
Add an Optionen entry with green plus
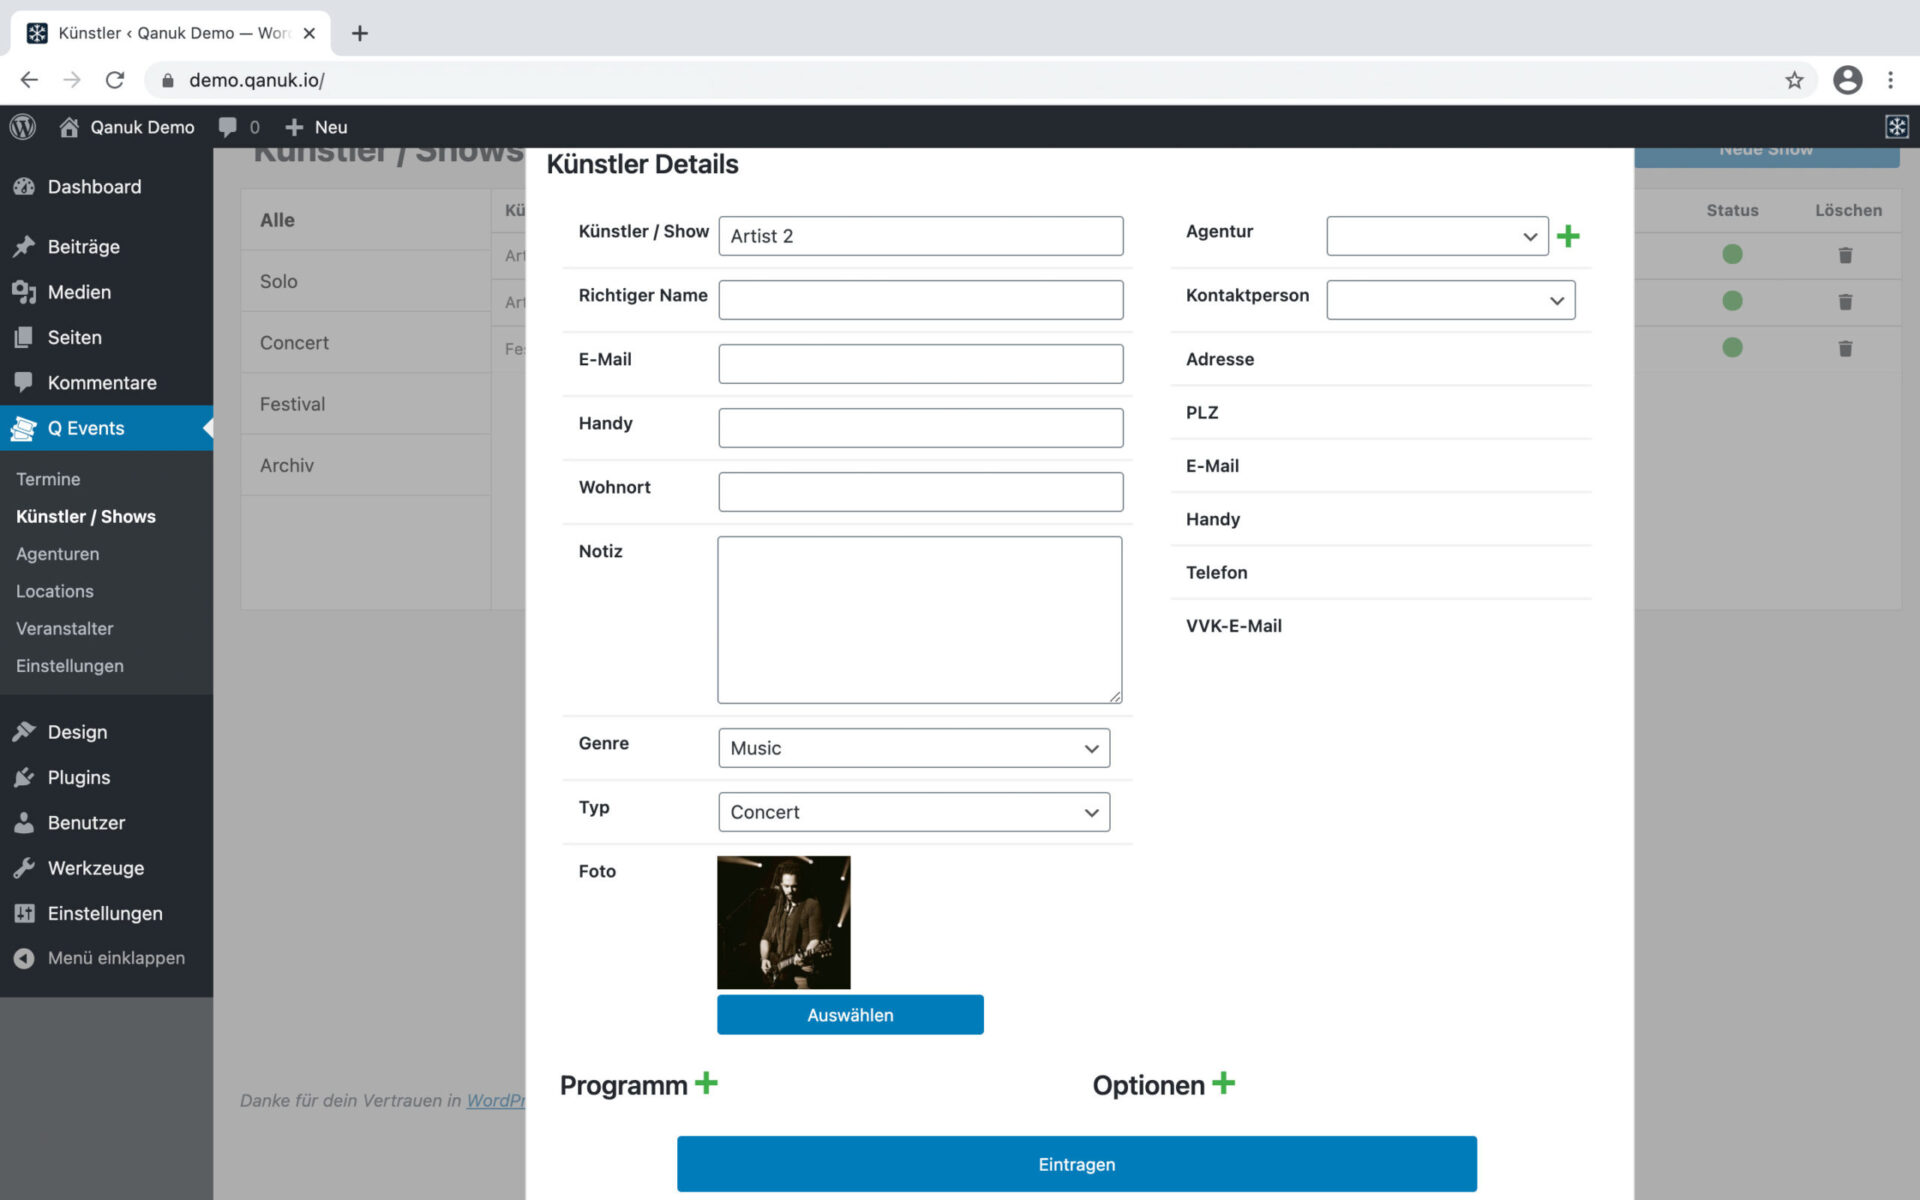[1223, 1083]
